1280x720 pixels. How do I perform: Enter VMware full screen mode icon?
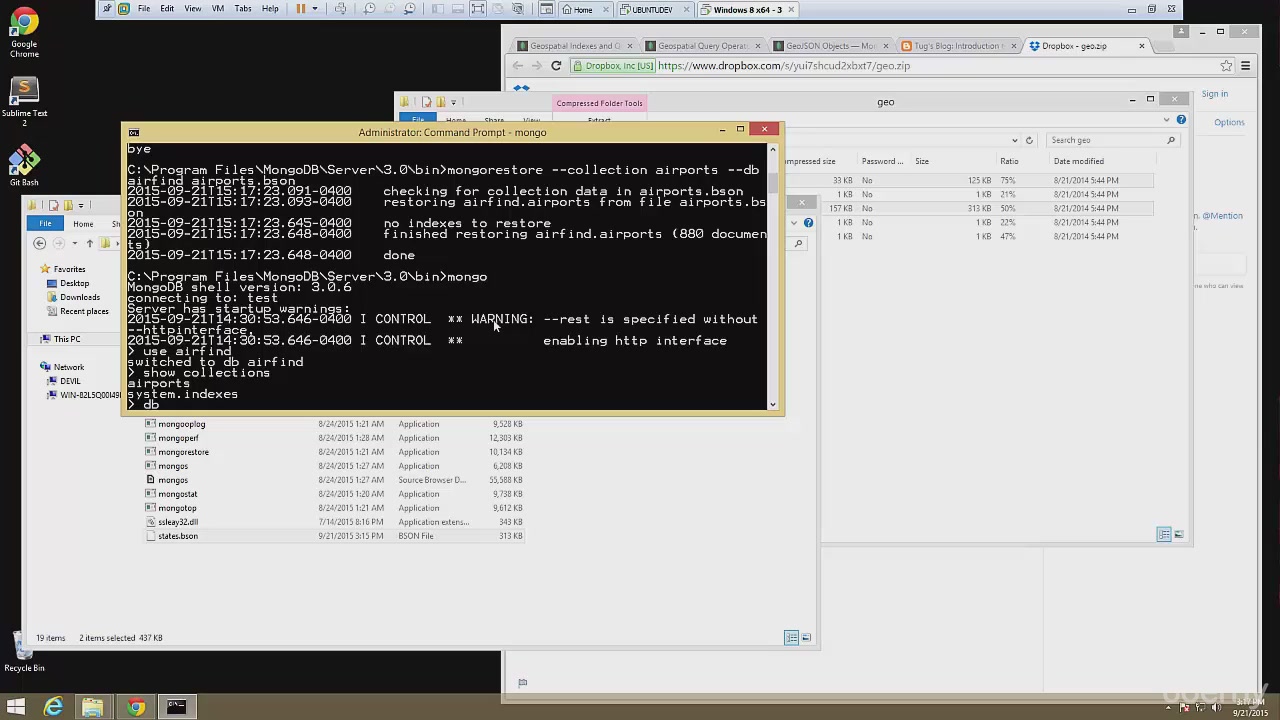[477, 9]
